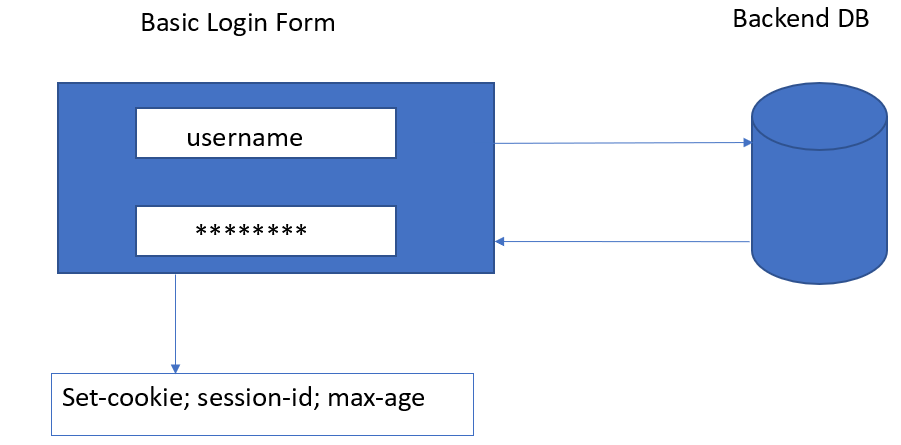Click the masked password field
This screenshot has height=445, width=901.
(266, 231)
